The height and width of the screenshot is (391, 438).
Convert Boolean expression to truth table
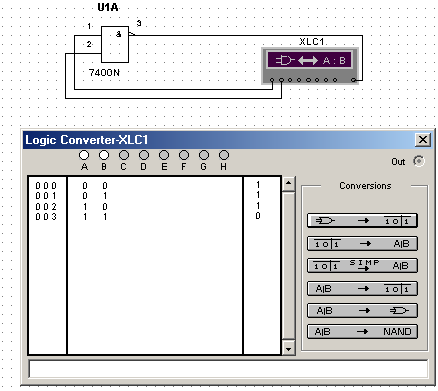(x=362, y=289)
